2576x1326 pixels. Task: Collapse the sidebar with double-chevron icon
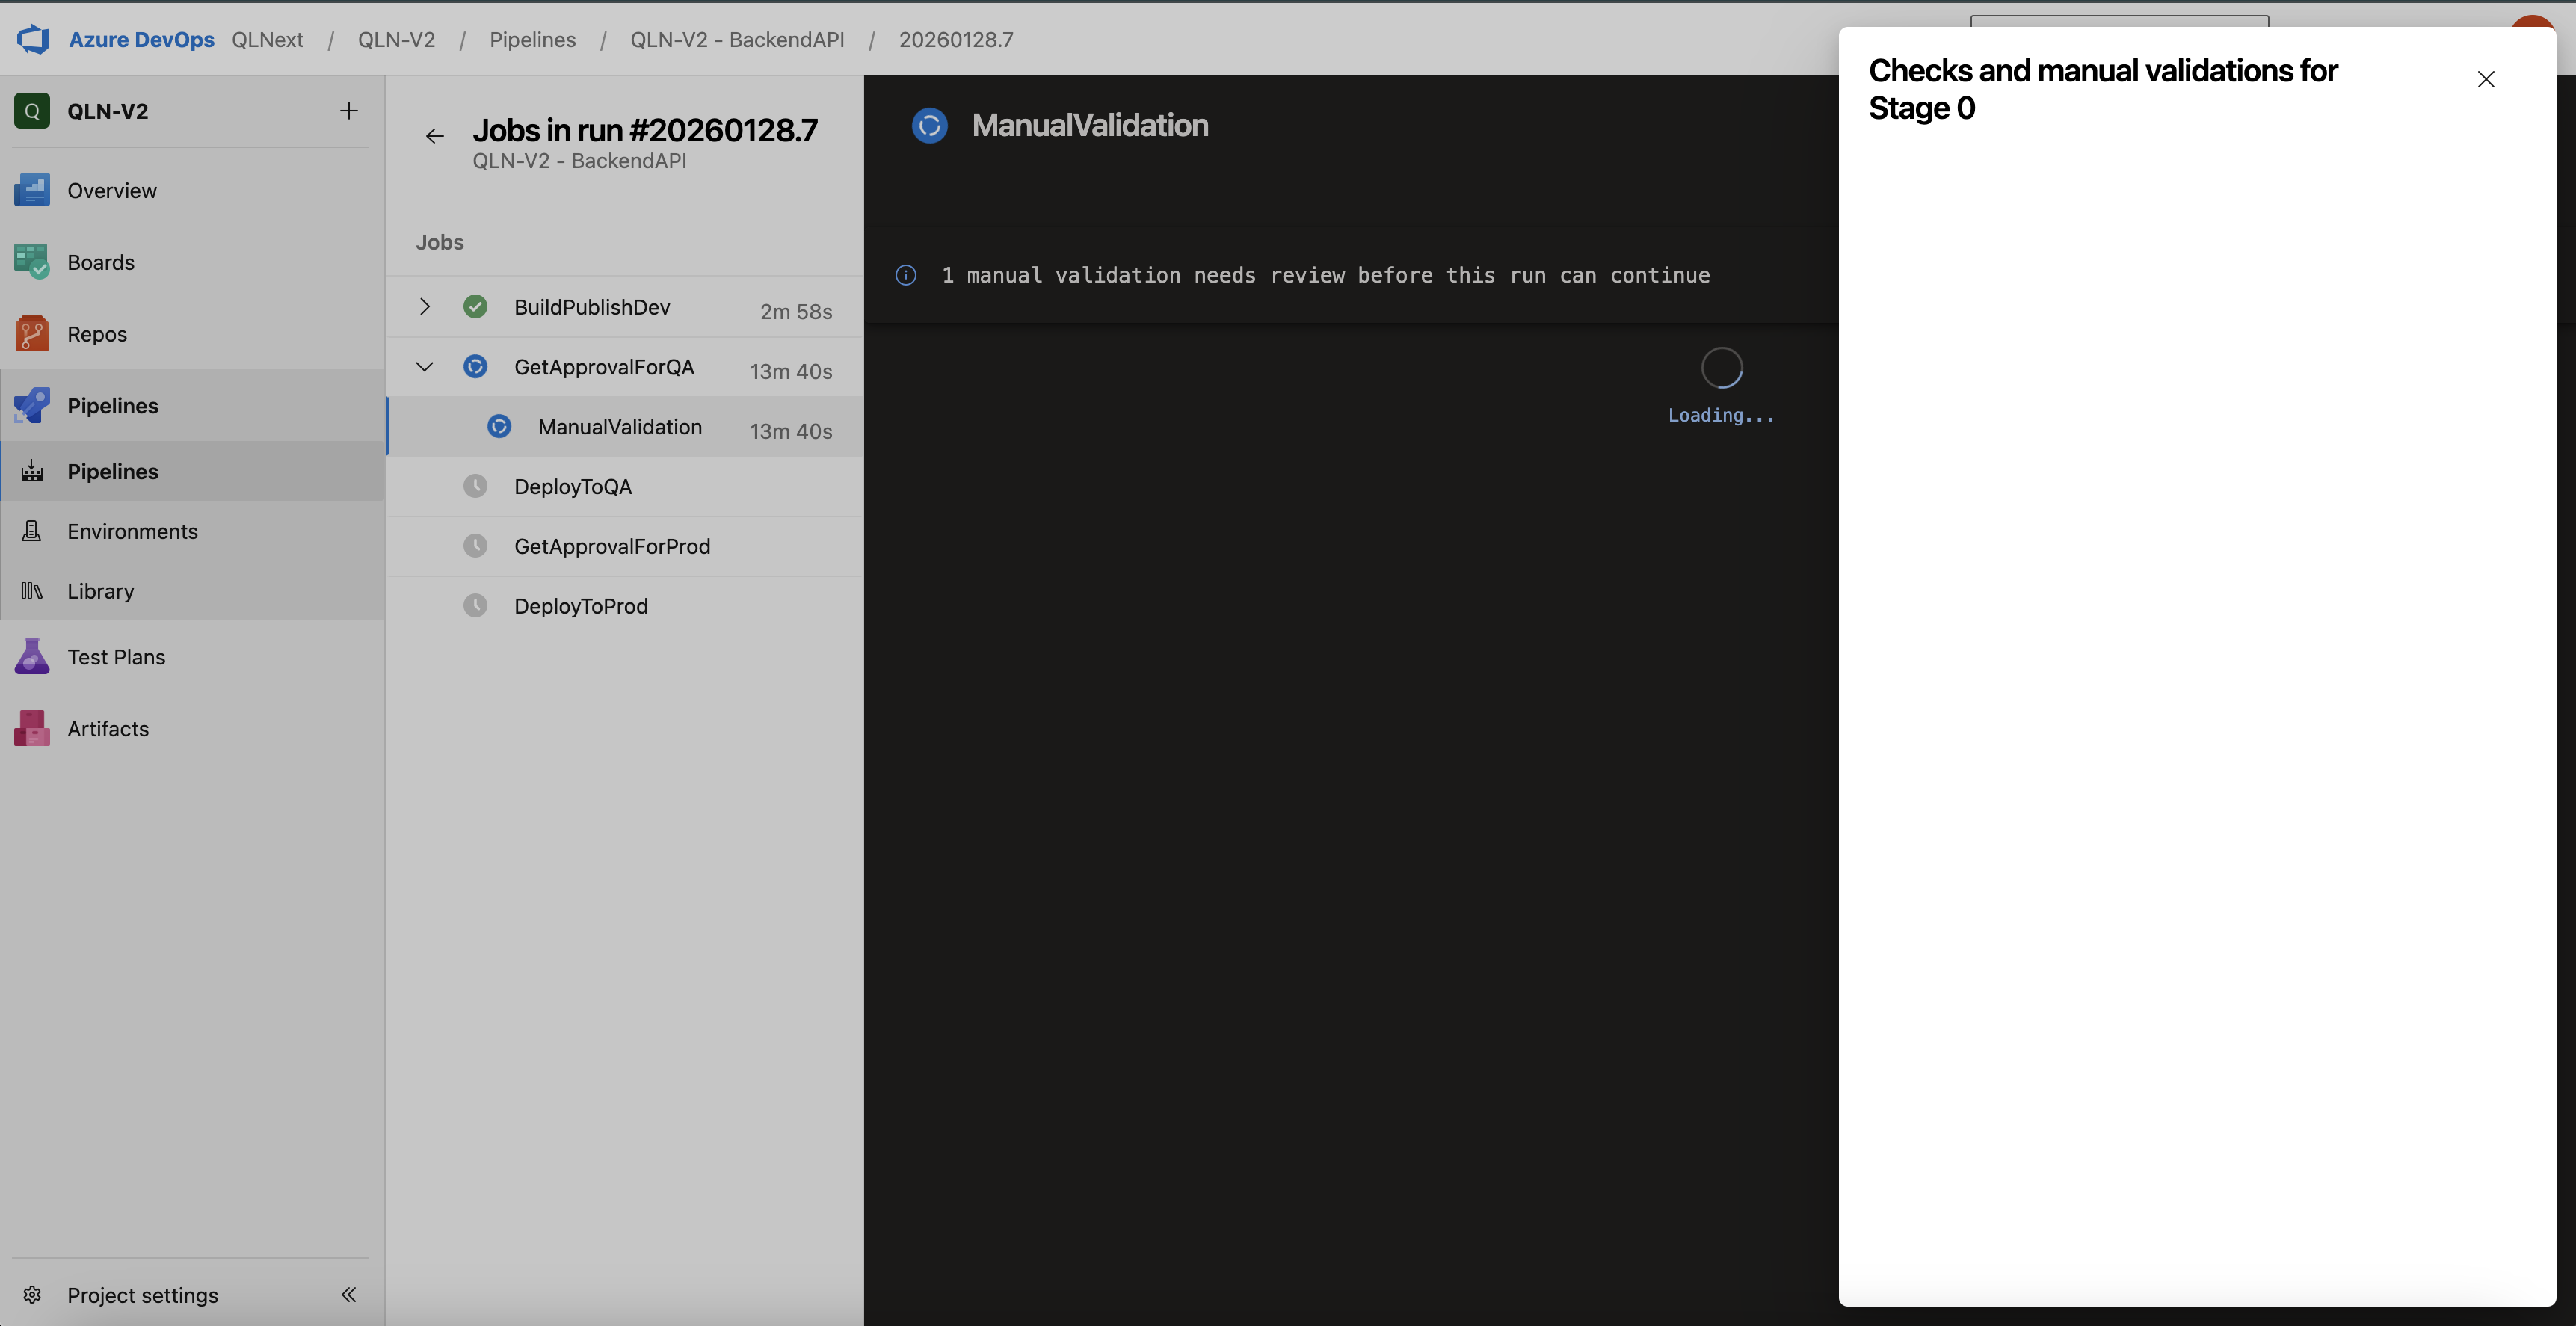click(x=348, y=1295)
